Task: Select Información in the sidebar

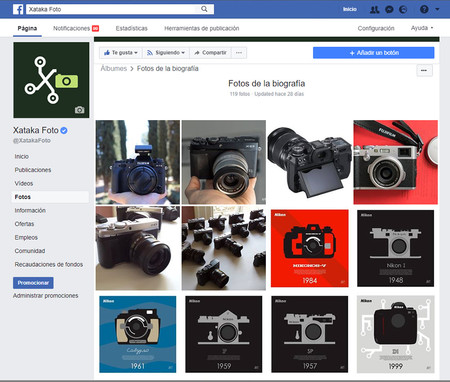Action: [x=30, y=210]
